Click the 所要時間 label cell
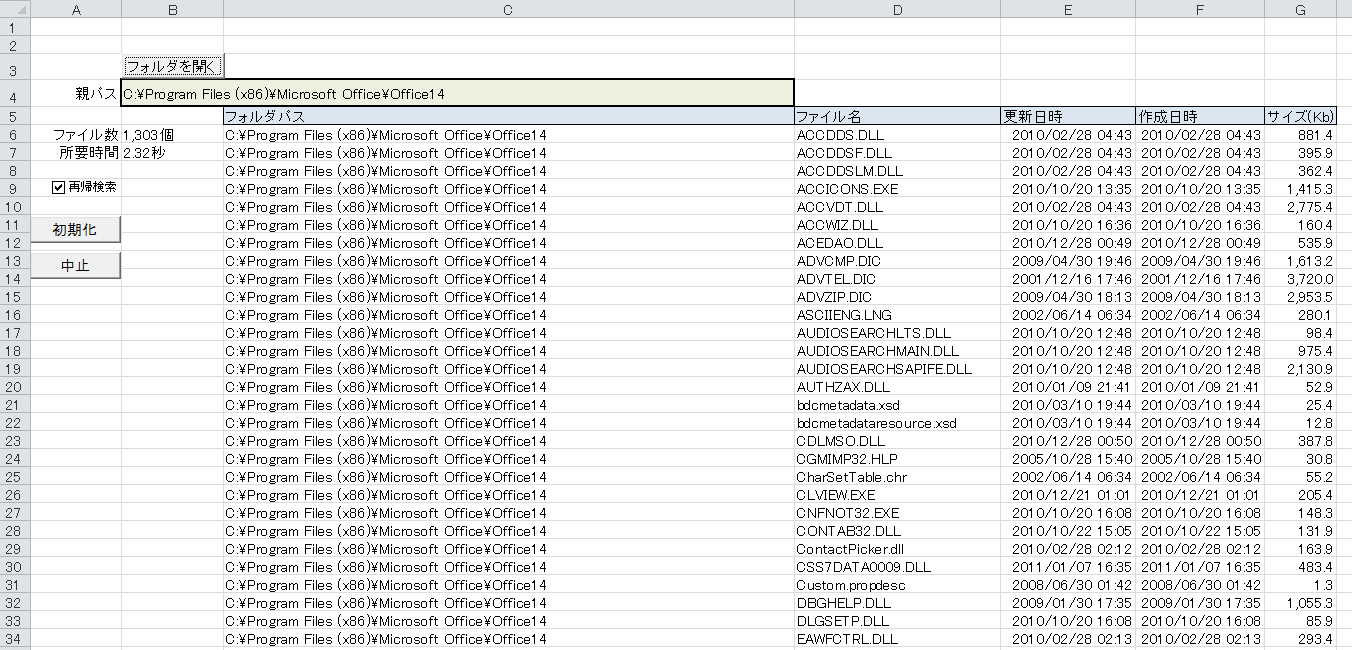The image size is (1352, 650). click(x=76, y=152)
